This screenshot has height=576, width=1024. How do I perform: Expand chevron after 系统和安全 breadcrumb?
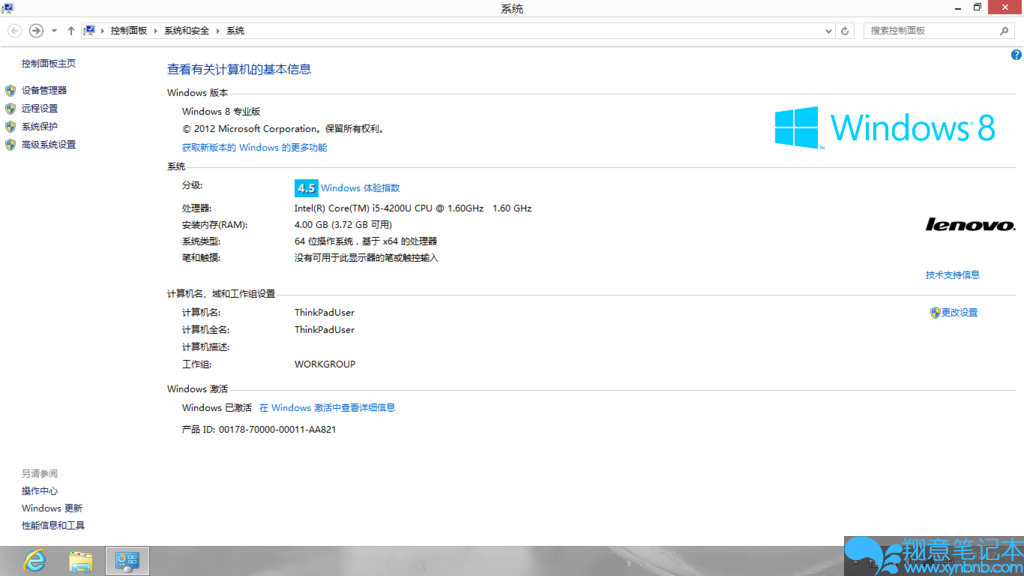tap(217, 31)
